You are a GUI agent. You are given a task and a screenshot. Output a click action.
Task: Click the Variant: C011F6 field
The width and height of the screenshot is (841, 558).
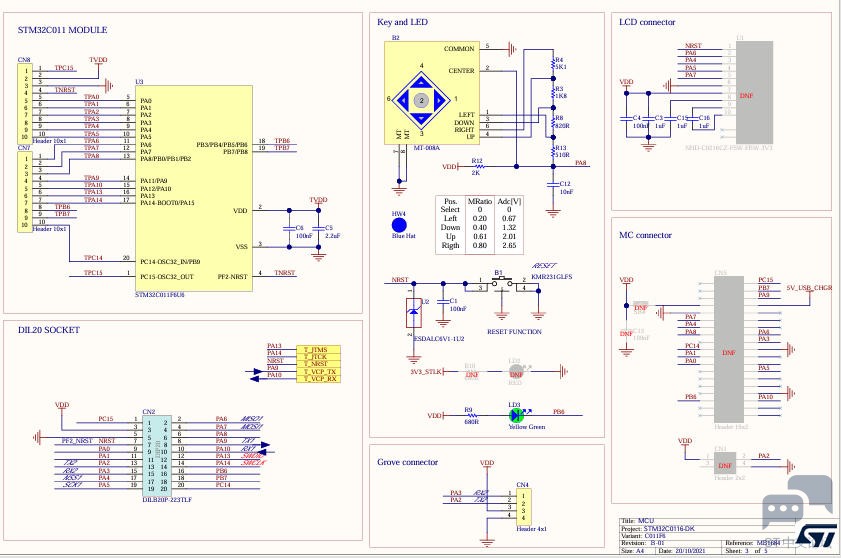point(643,535)
